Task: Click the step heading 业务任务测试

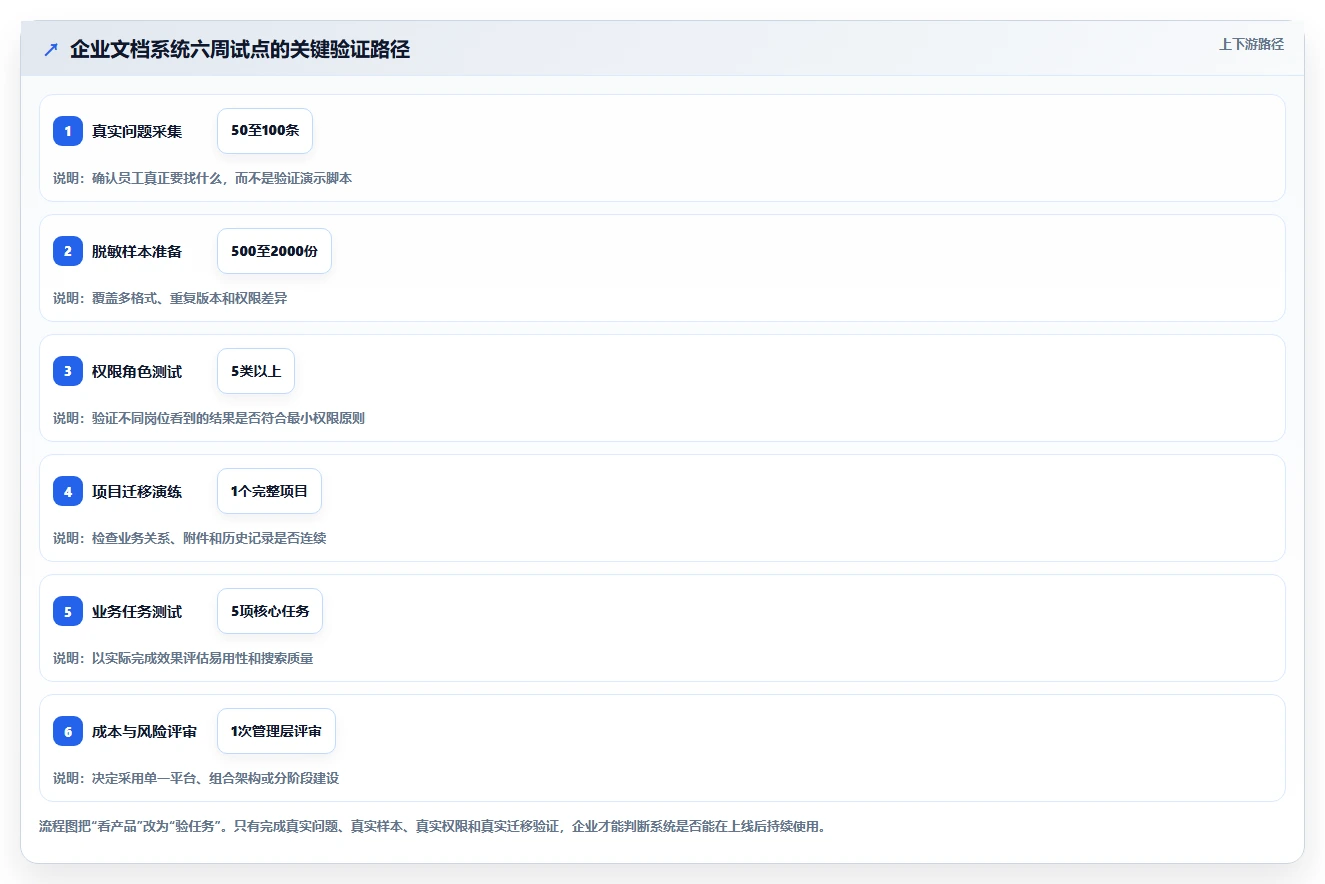Action: click(x=137, y=611)
